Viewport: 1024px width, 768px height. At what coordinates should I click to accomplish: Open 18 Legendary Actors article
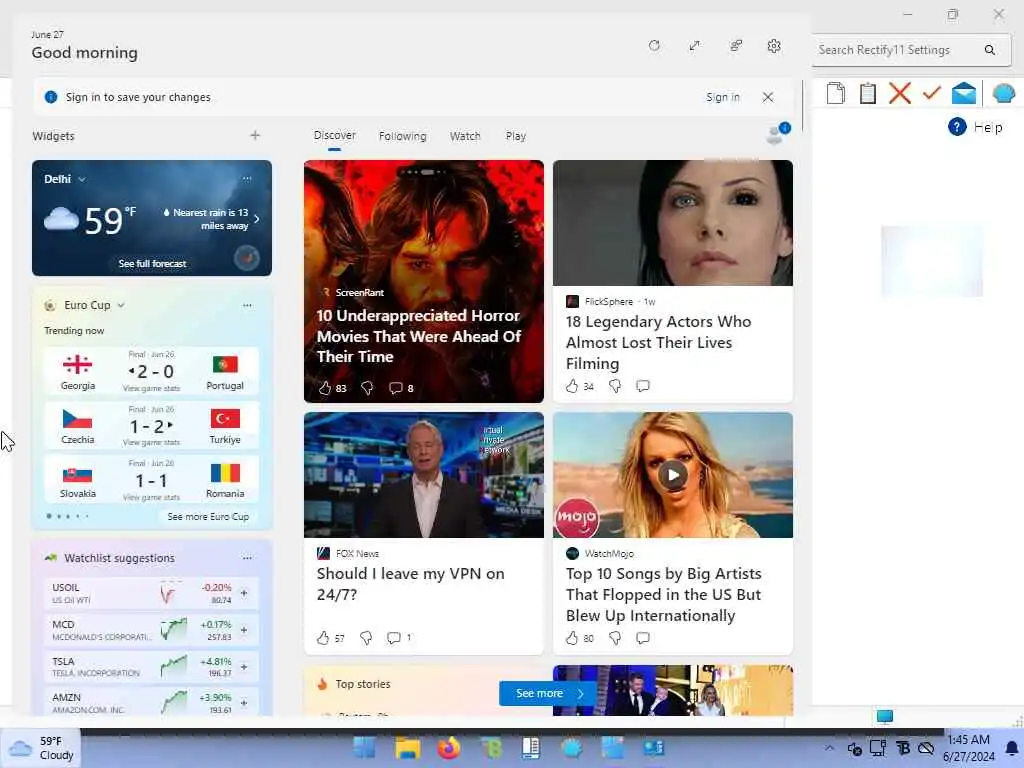(673, 281)
